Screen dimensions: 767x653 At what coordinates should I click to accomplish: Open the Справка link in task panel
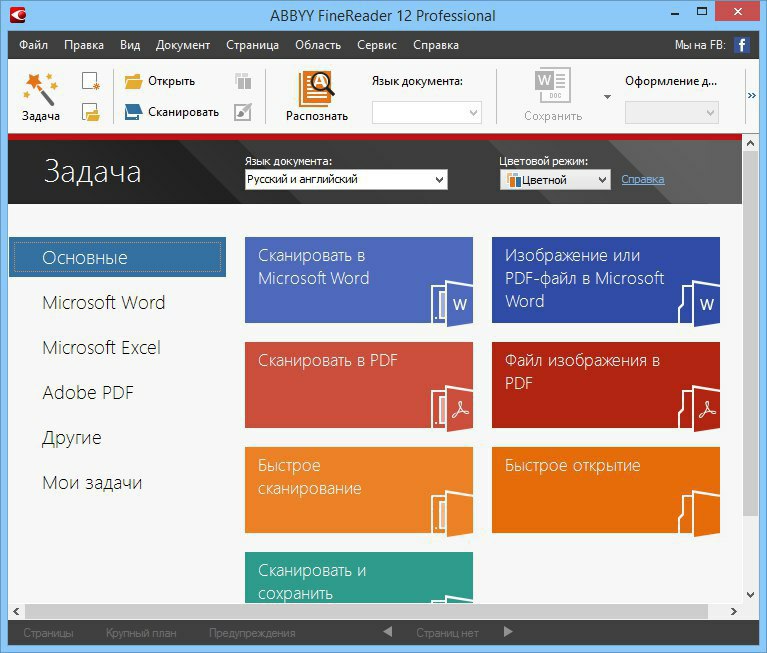click(x=643, y=180)
